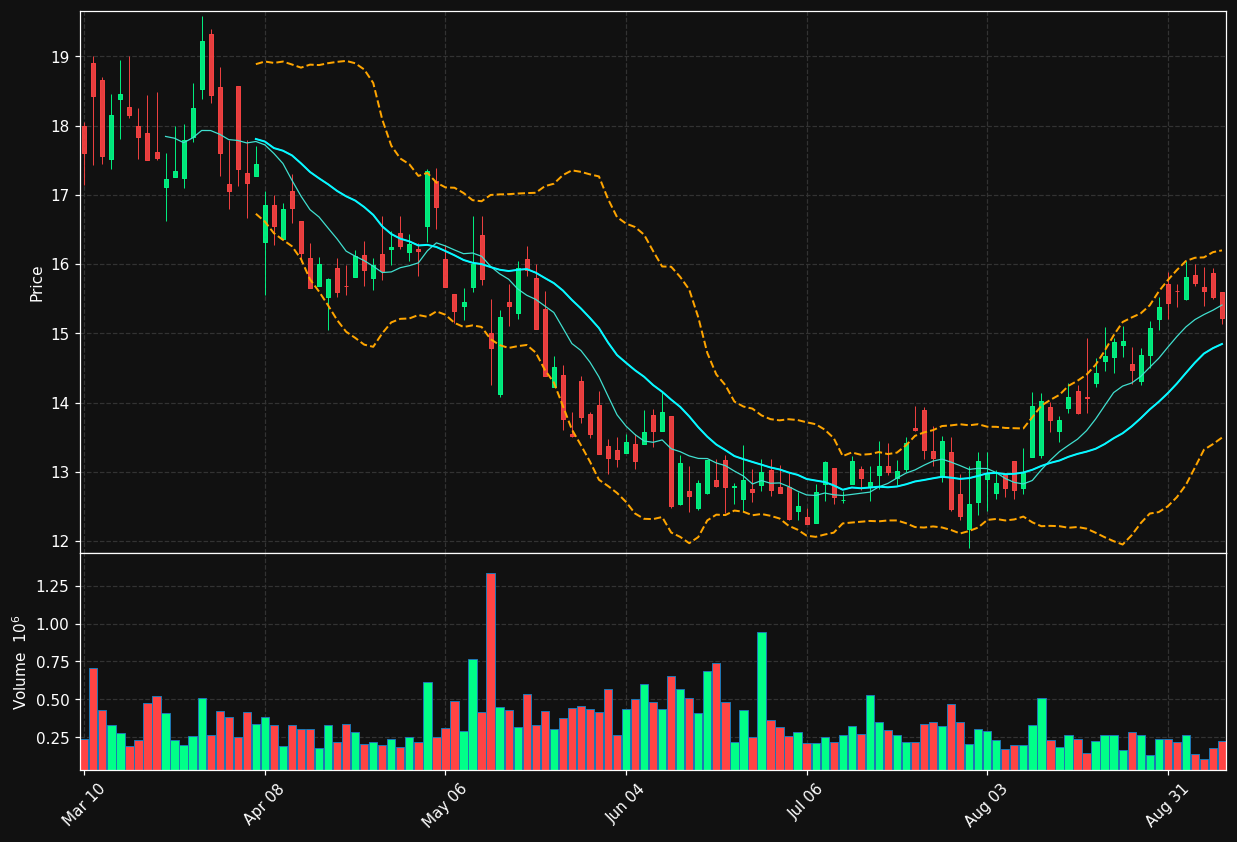This screenshot has height=842, width=1237.
Task: Click the 0.25 volume axis label
Action: (55, 738)
